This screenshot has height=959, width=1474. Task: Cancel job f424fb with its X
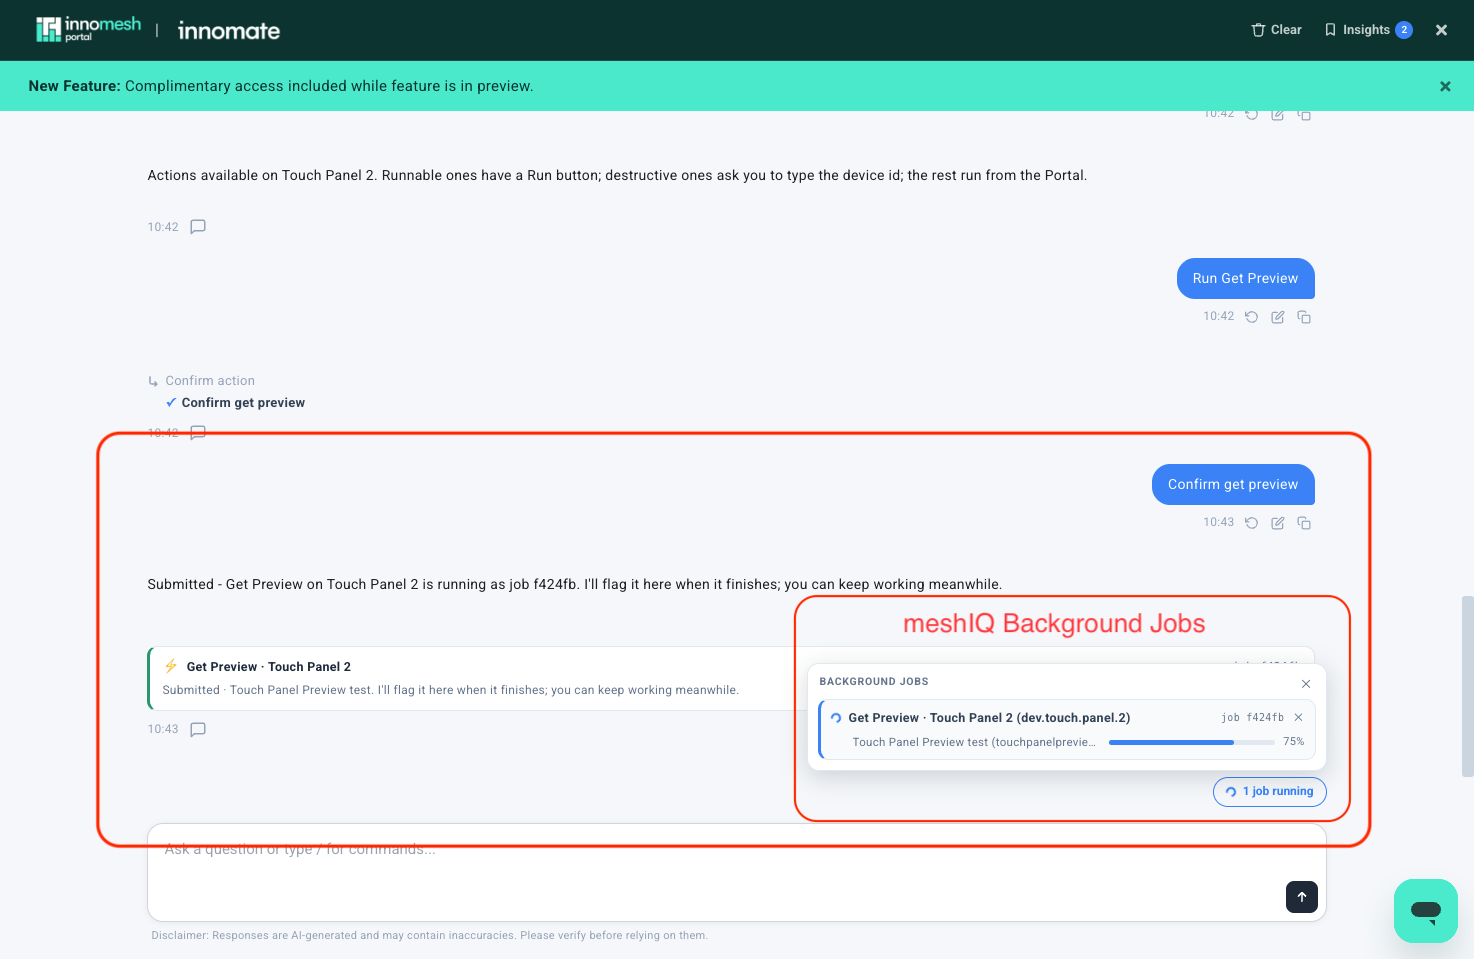point(1298,717)
